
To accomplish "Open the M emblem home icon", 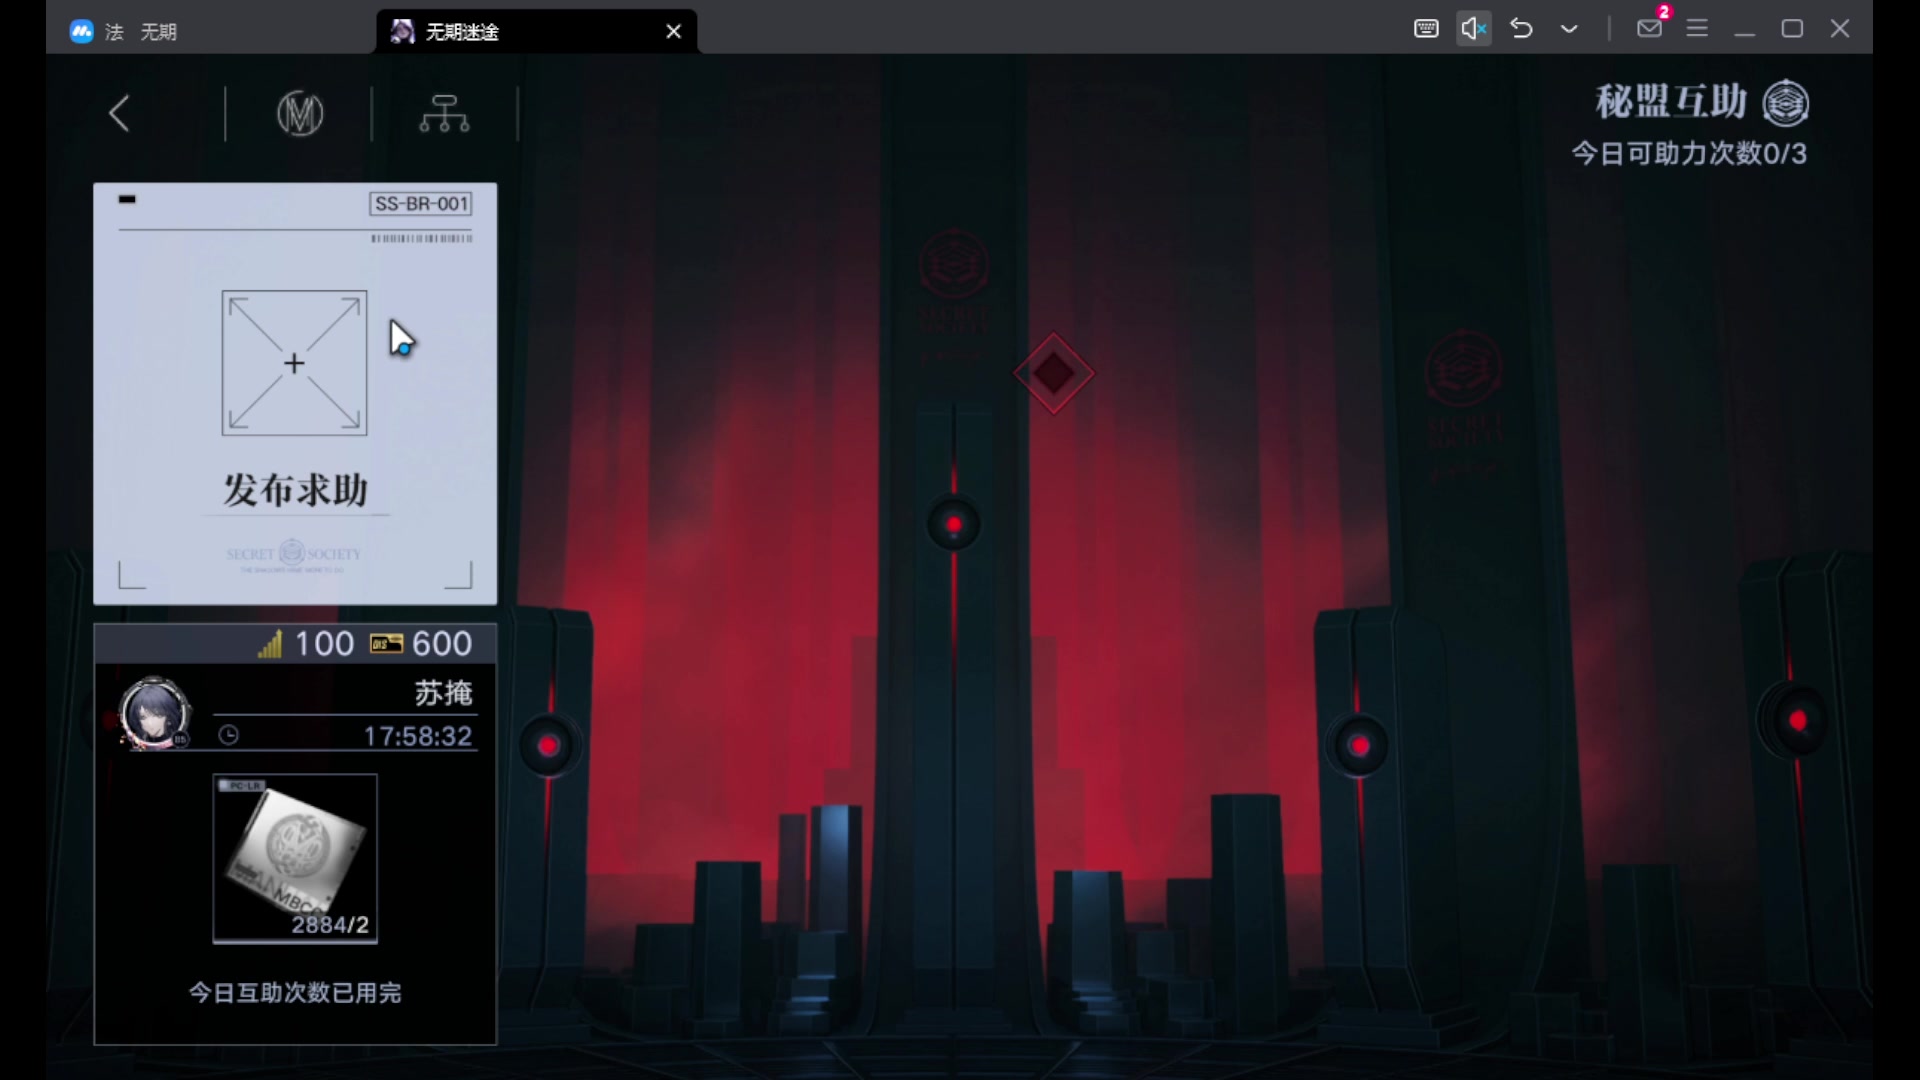I will pyautogui.click(x=300, y=113).
